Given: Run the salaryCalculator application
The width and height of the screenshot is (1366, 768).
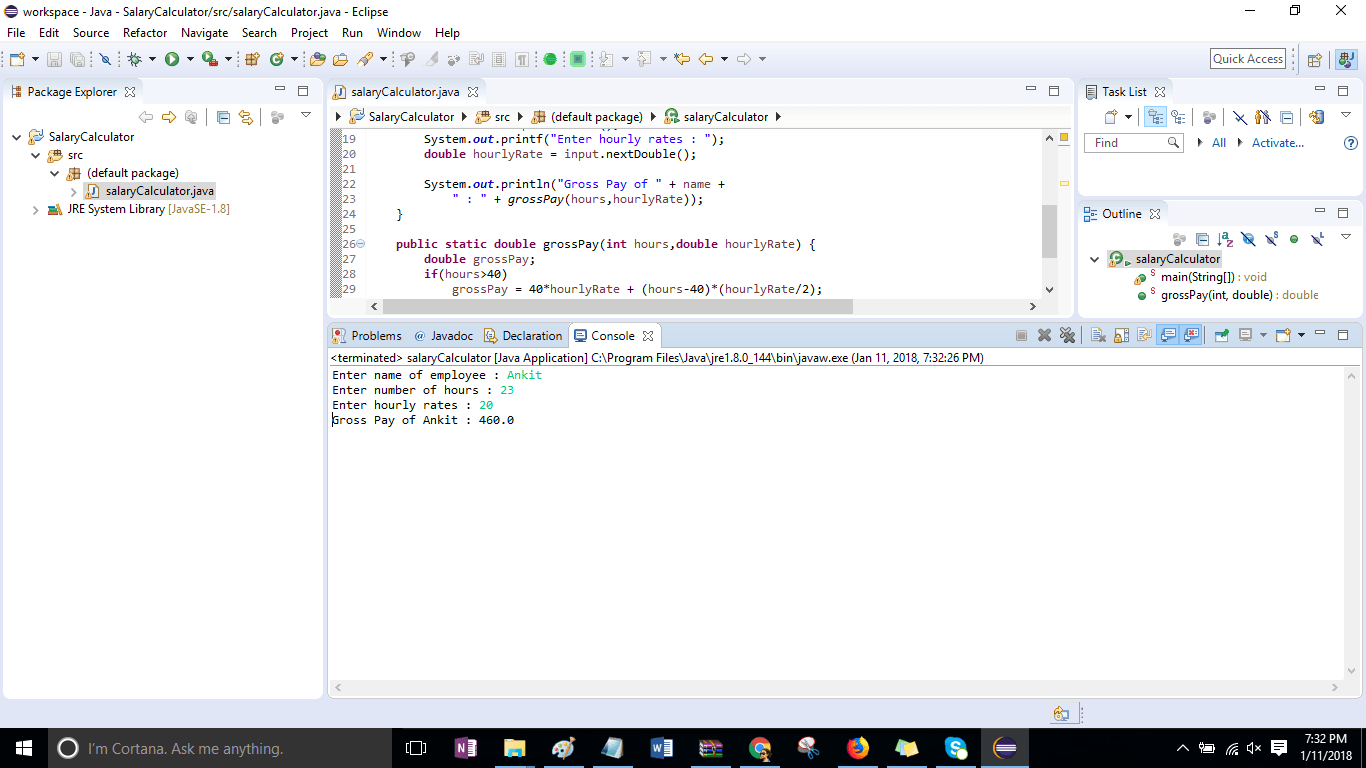Looking at the screenshot, I should [173, 58].
